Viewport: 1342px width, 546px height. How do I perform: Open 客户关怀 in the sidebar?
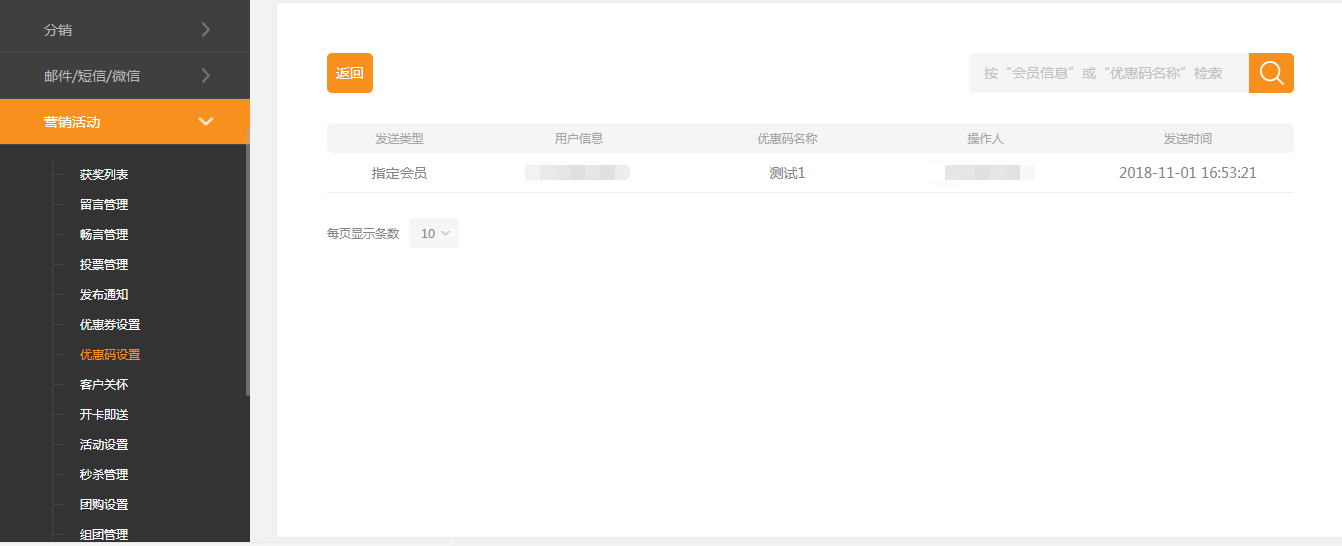104,385
